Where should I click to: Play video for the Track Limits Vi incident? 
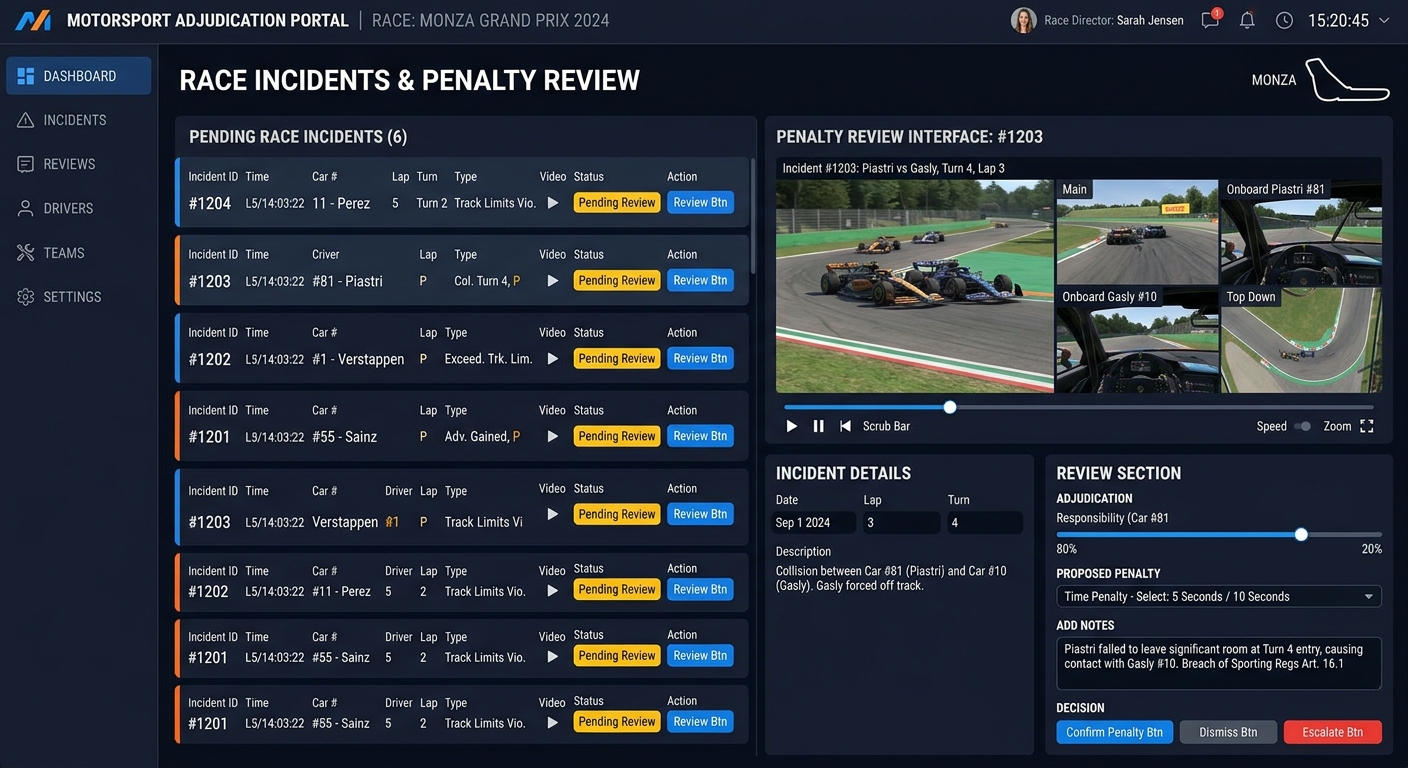click(x=552, y=514)
